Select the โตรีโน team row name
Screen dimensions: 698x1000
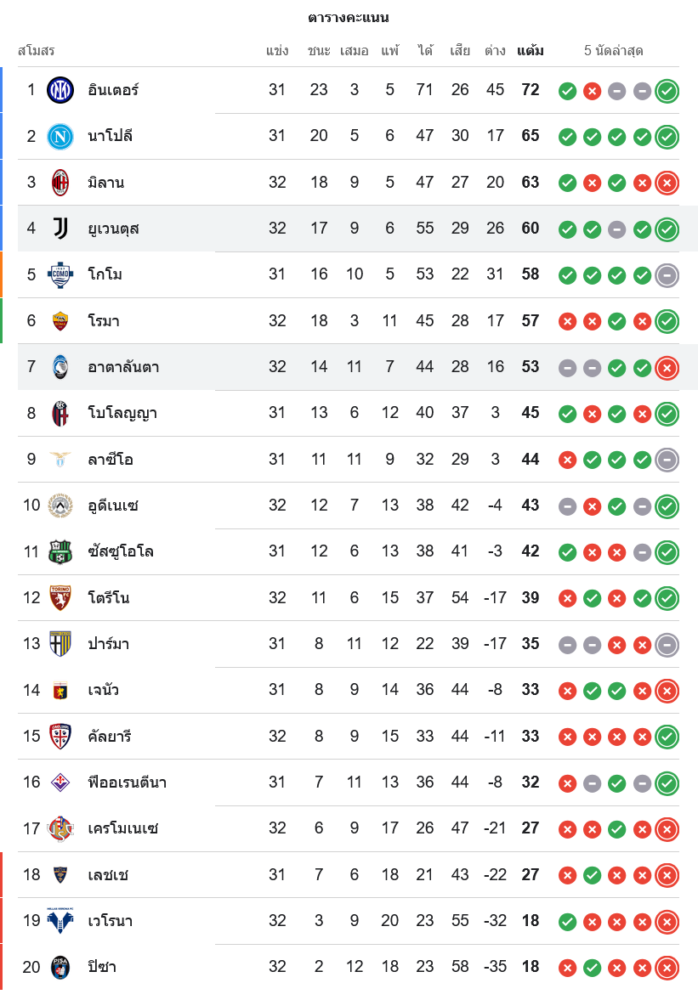pos(108,598)
